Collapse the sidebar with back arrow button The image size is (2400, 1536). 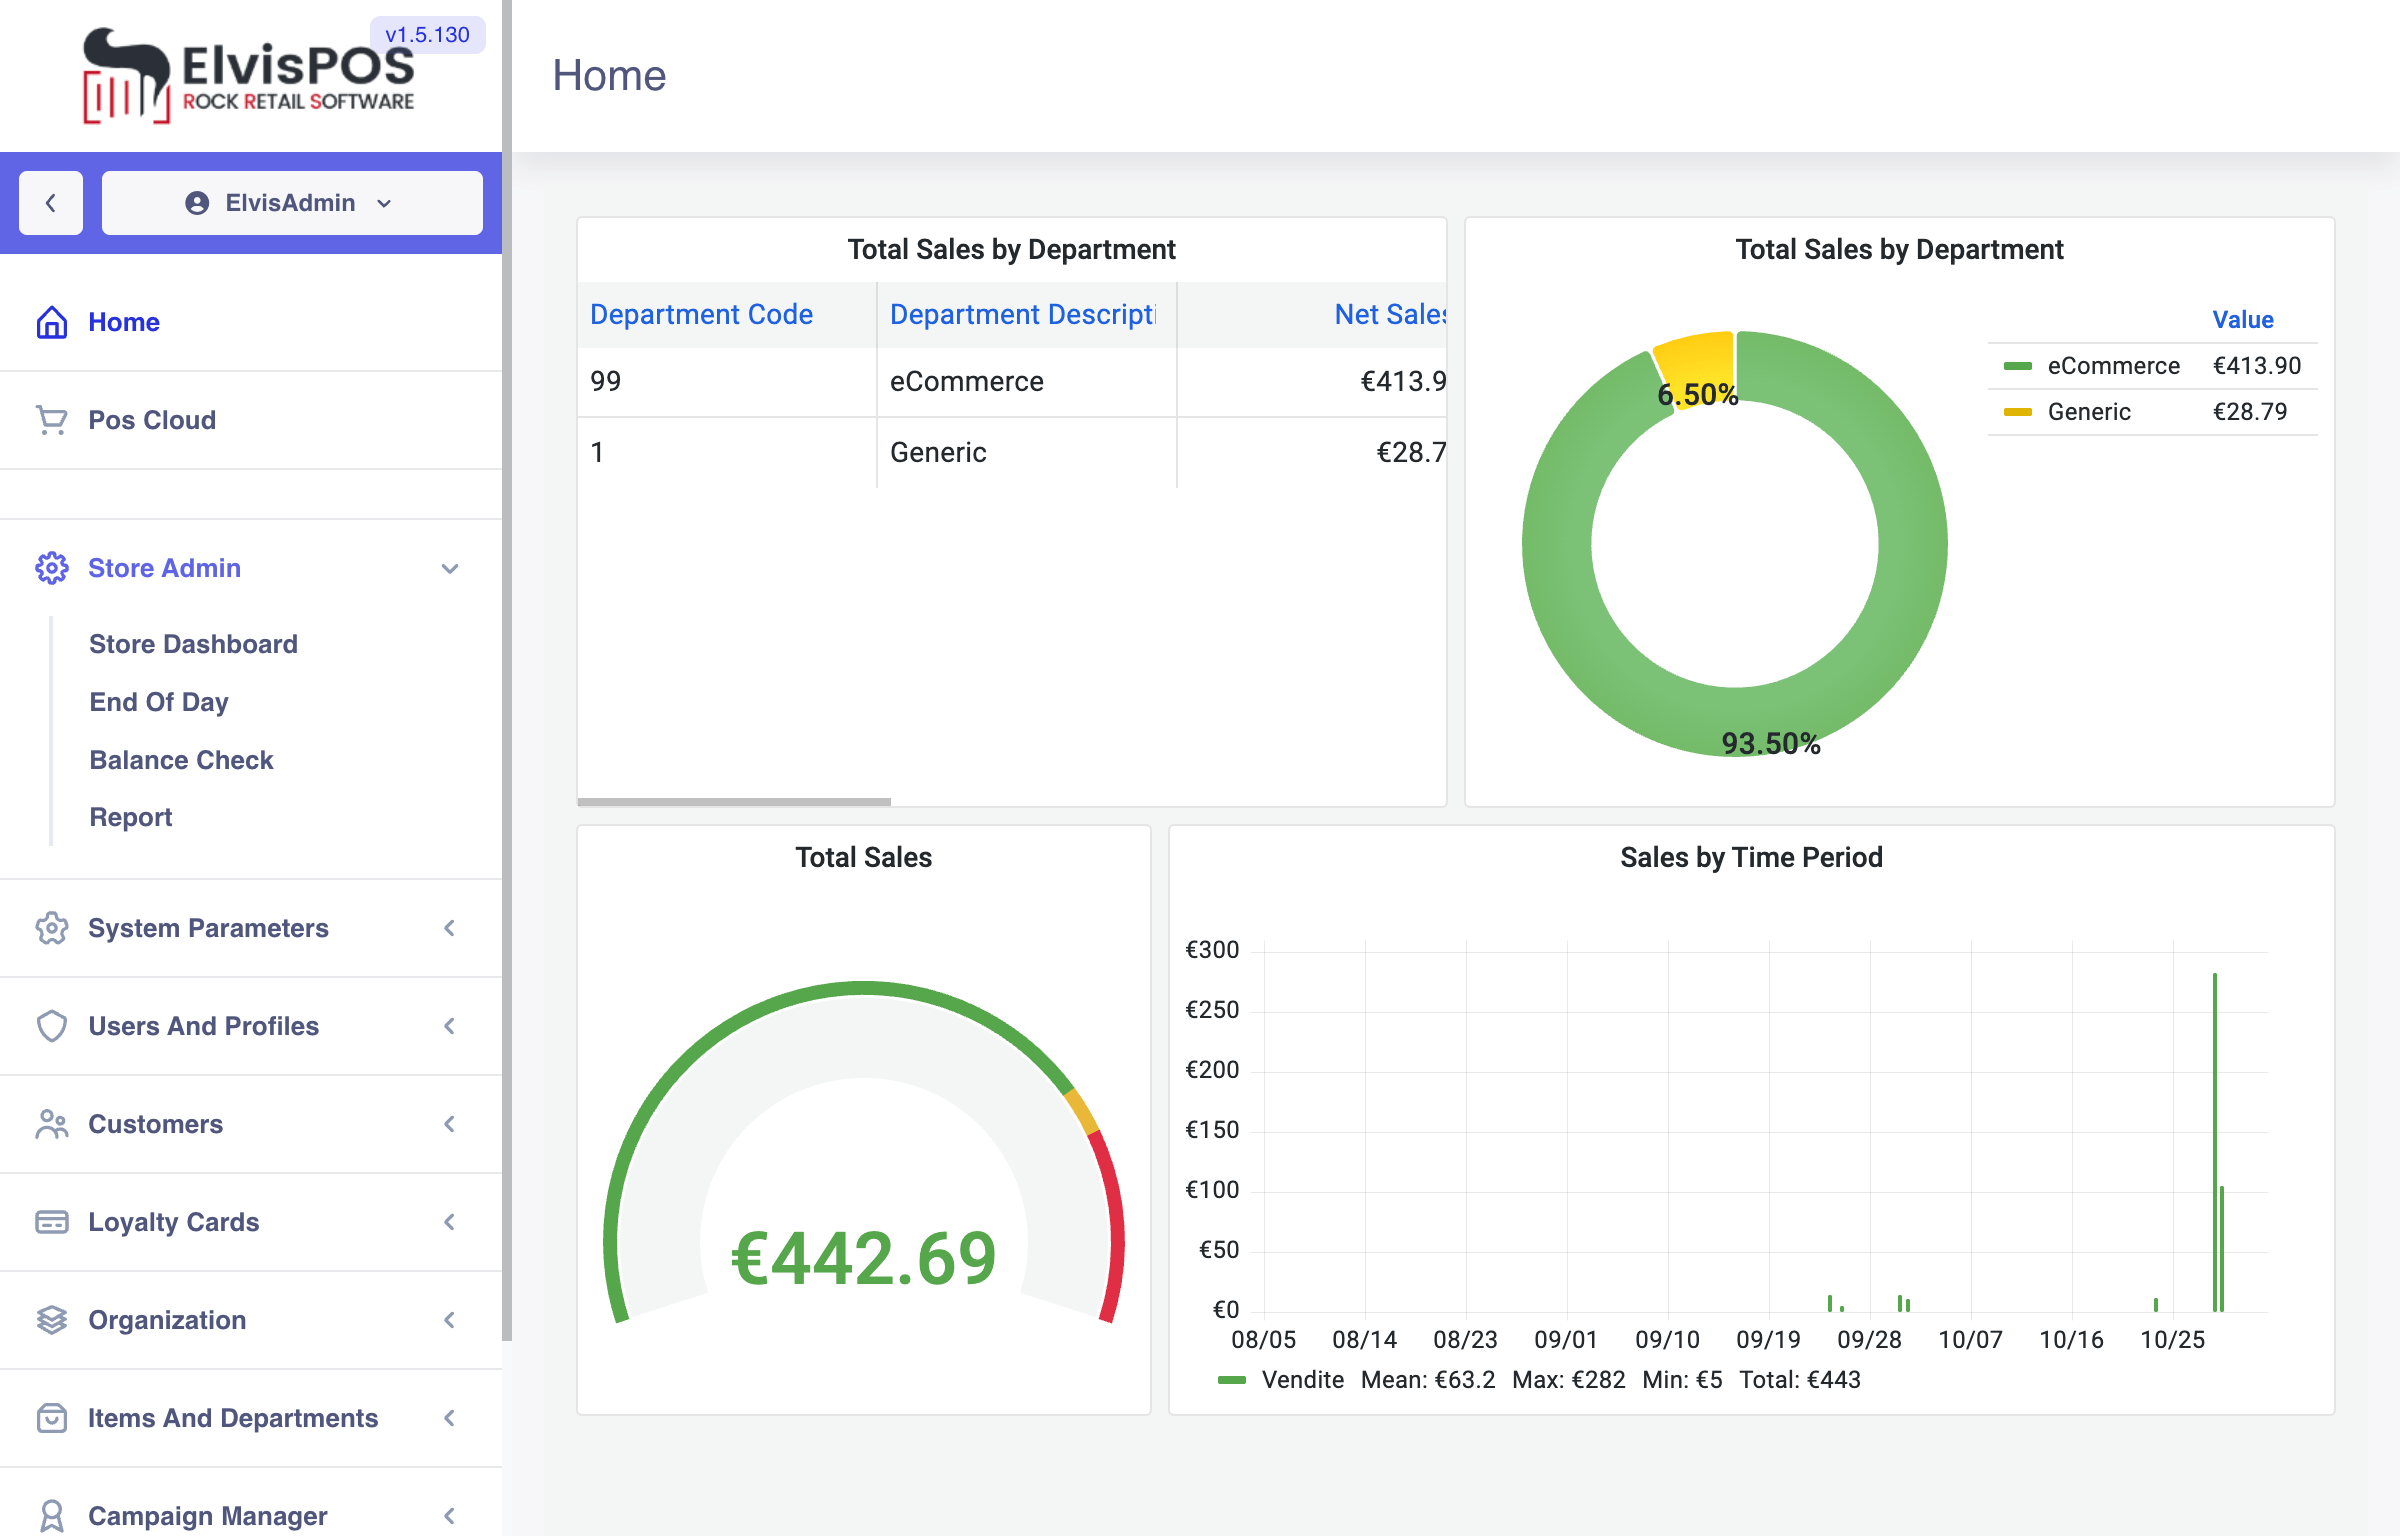51,203
